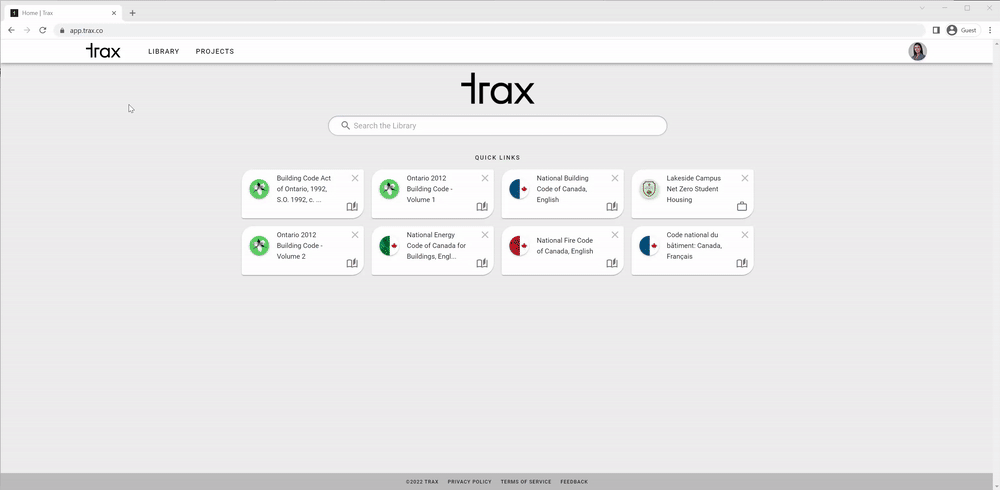
Task: Click briefcase icon on Lakeside Campus card
Action: point(742,206)
